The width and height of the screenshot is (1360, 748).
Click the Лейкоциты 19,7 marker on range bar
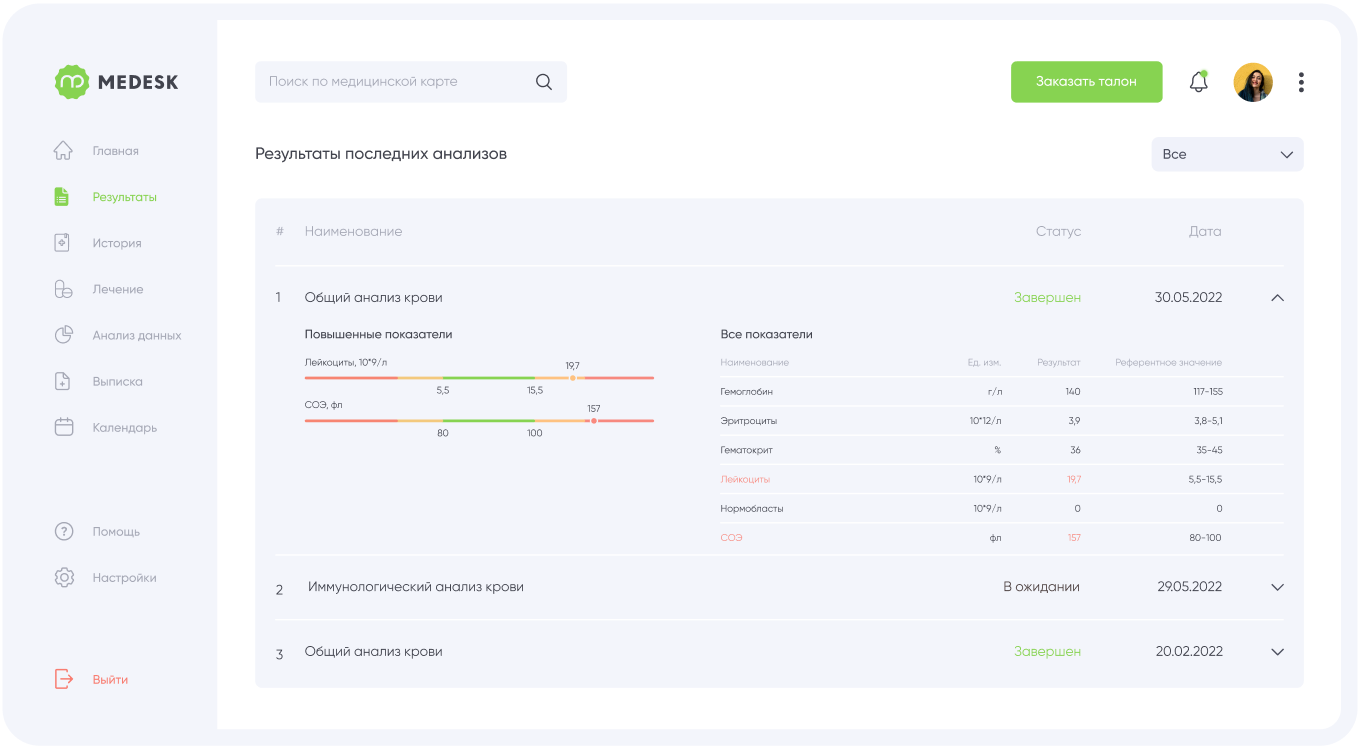tap(572, 378)
